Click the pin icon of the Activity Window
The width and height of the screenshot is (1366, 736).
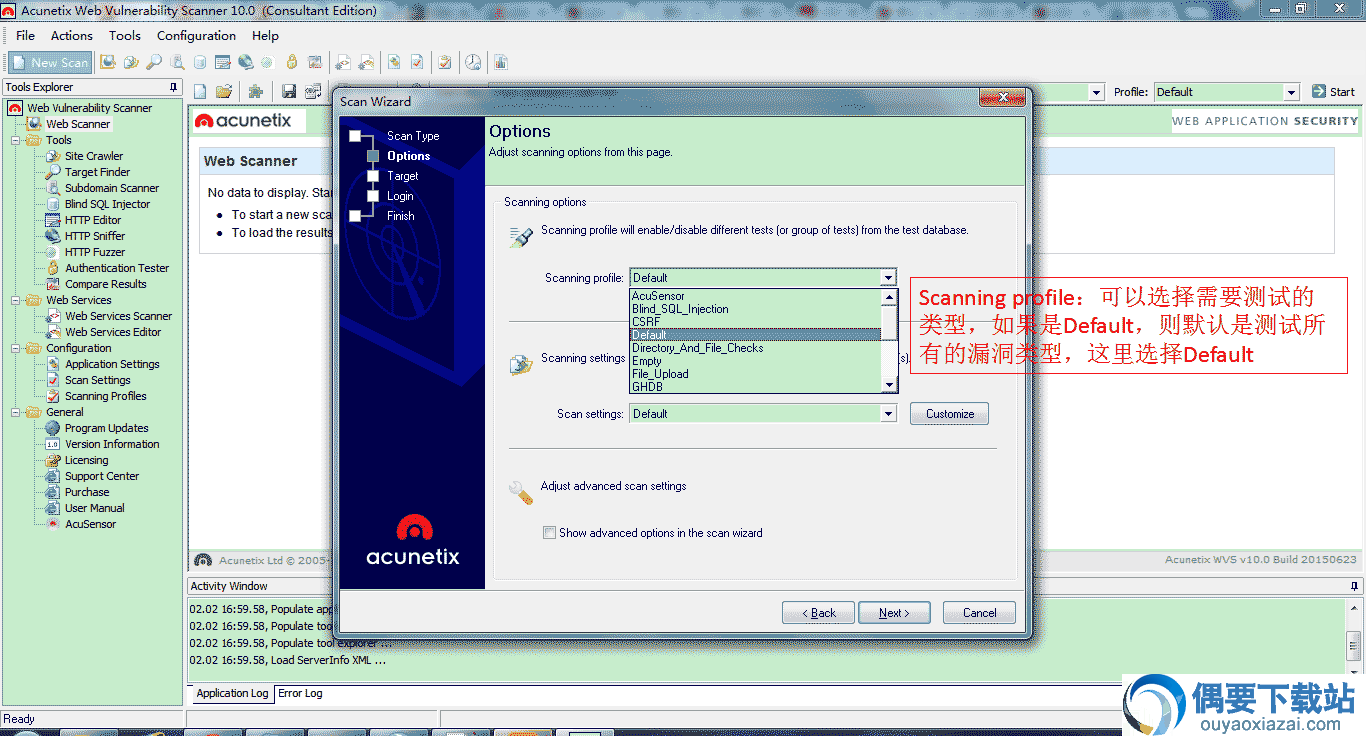[1355, 586]
